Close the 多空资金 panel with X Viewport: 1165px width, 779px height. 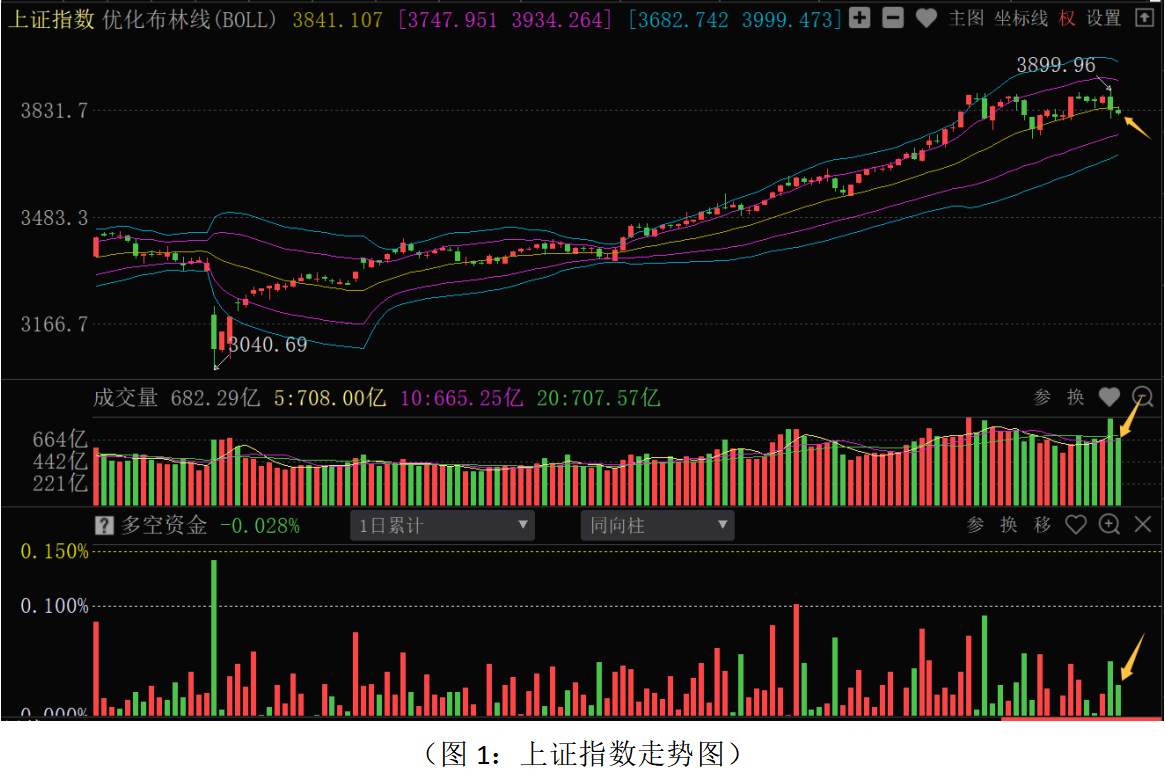[x=1143, y=525]
